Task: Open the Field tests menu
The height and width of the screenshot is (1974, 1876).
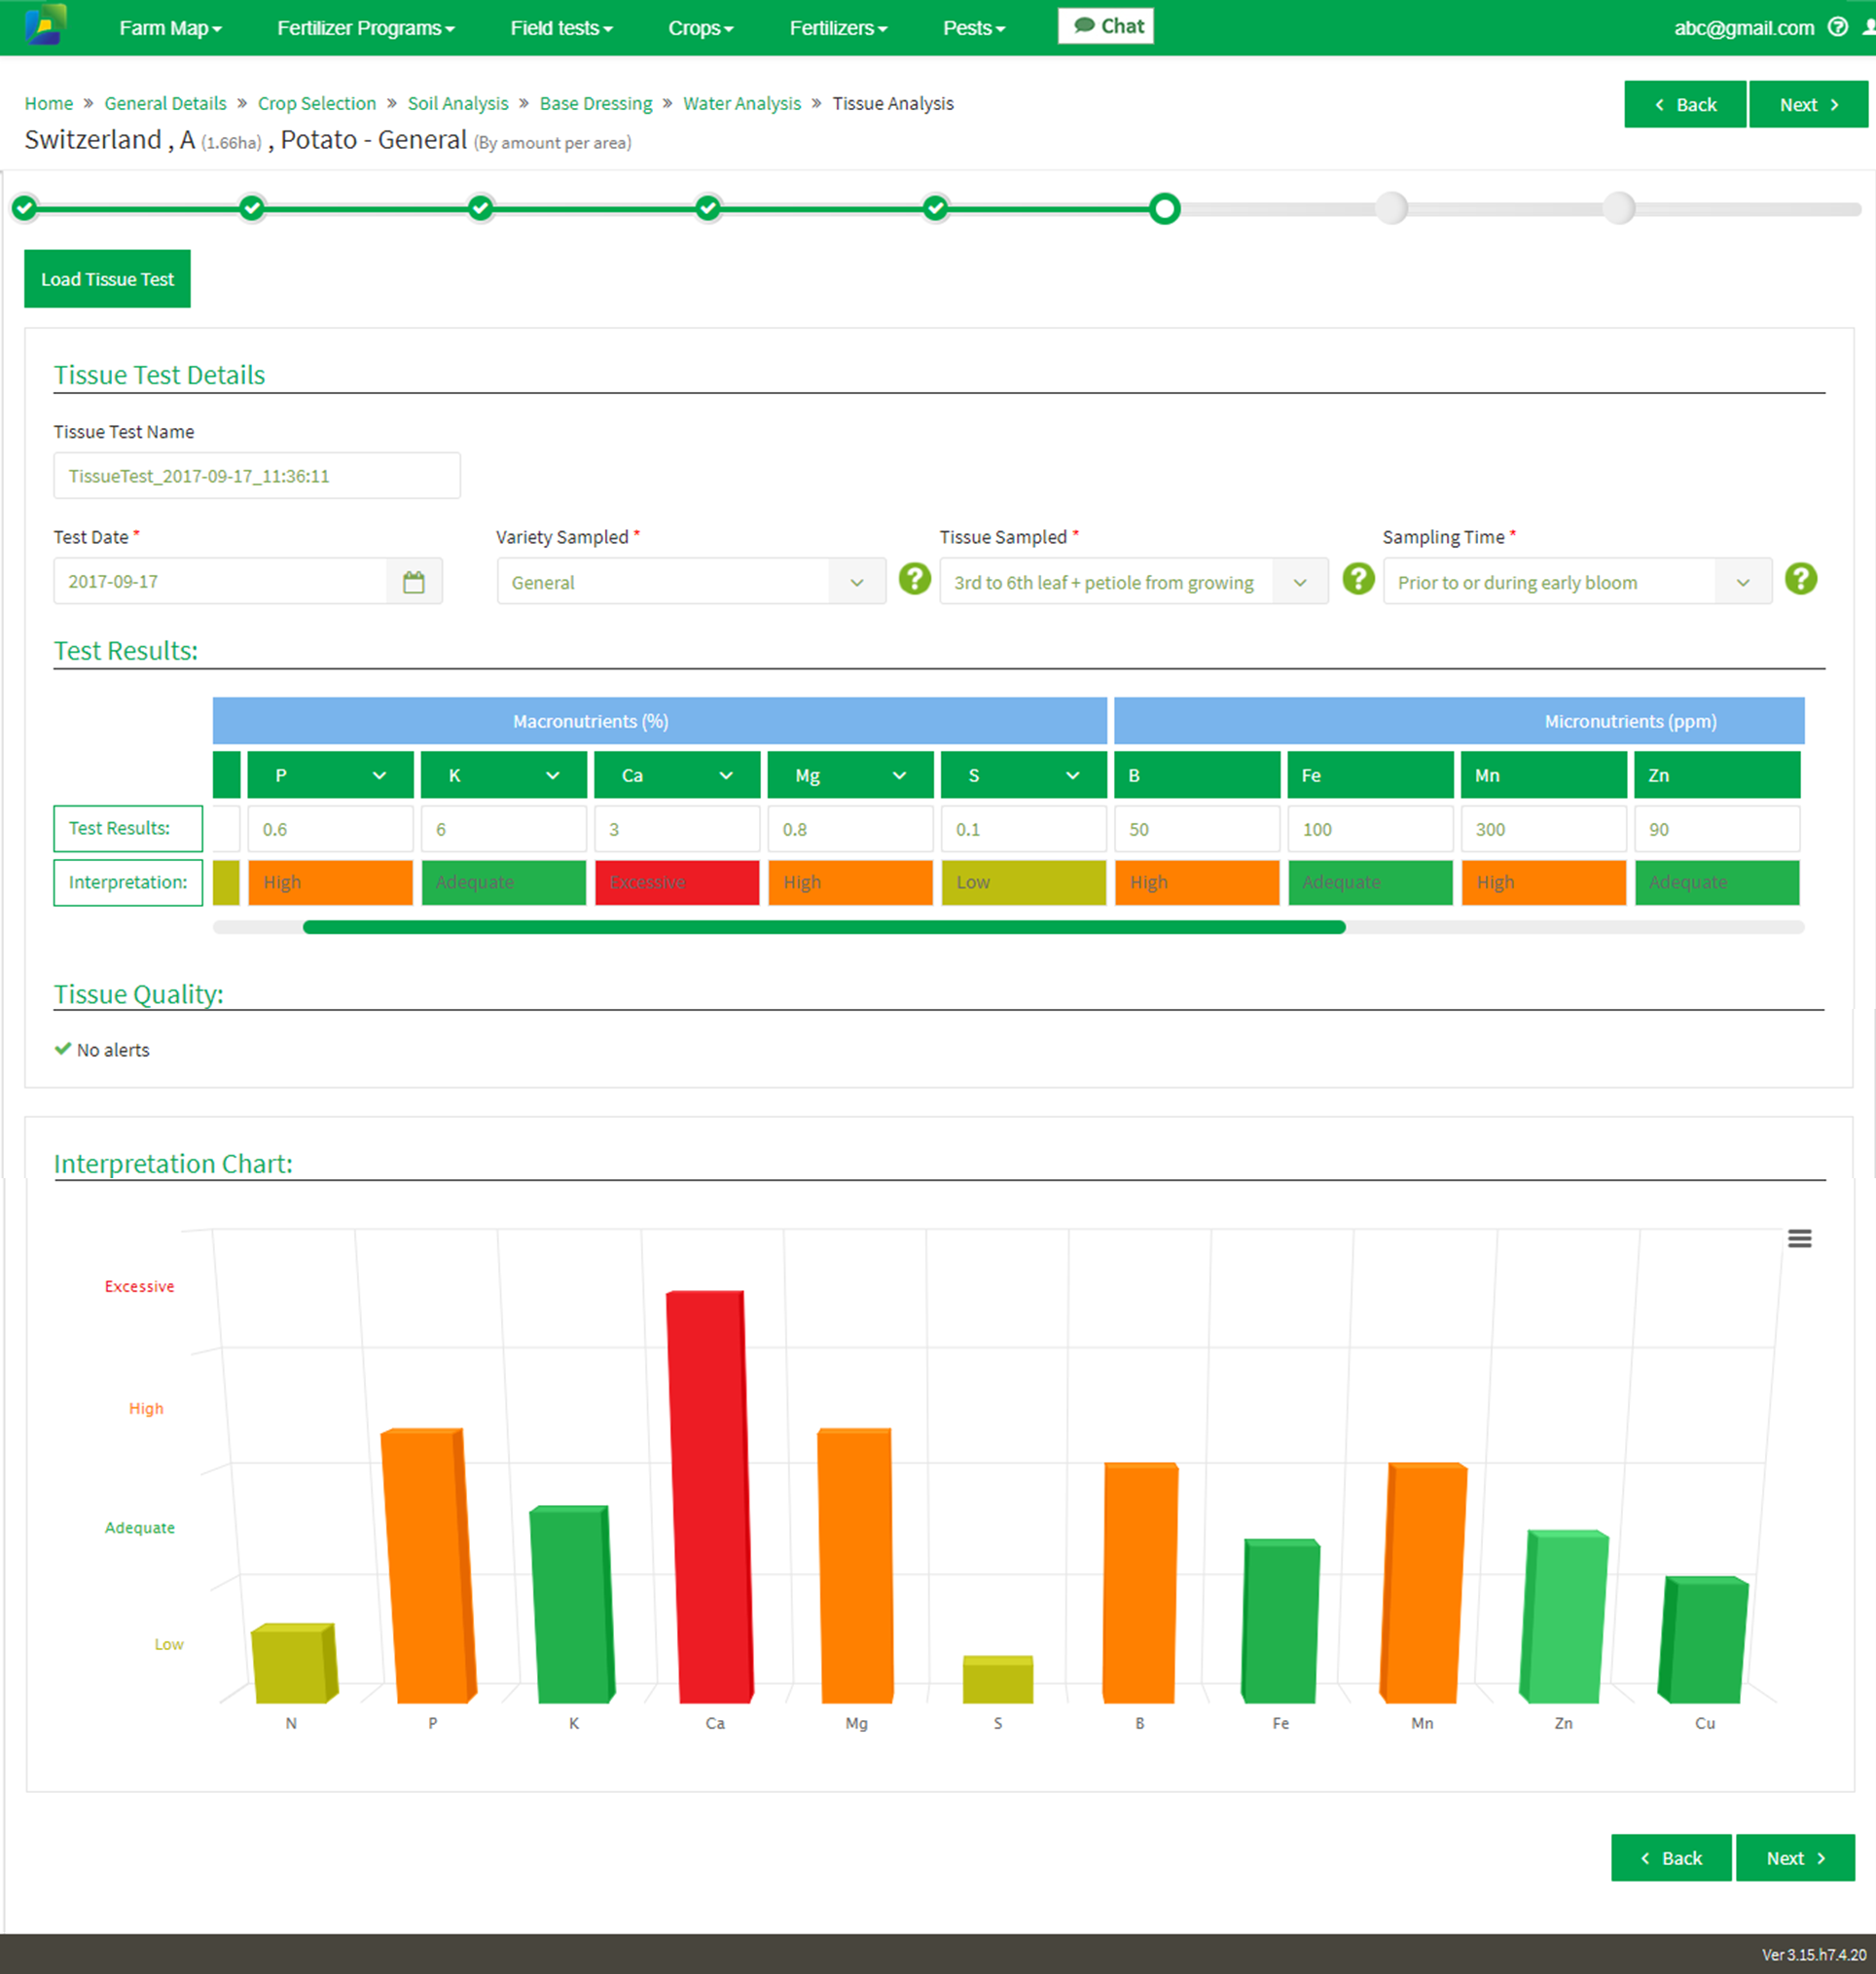Action: (x=561, y=28)
